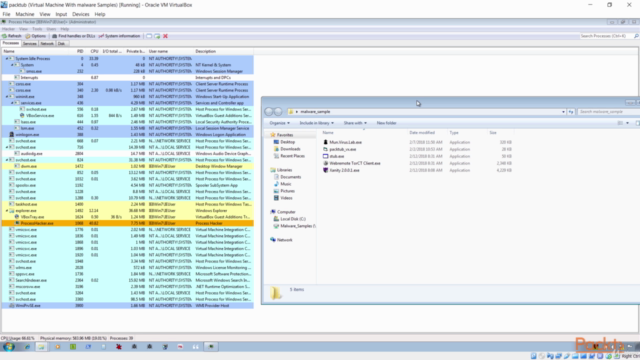640x360 pixels.
Task: Click Find handles or DLLs
Action: (73, 36)
